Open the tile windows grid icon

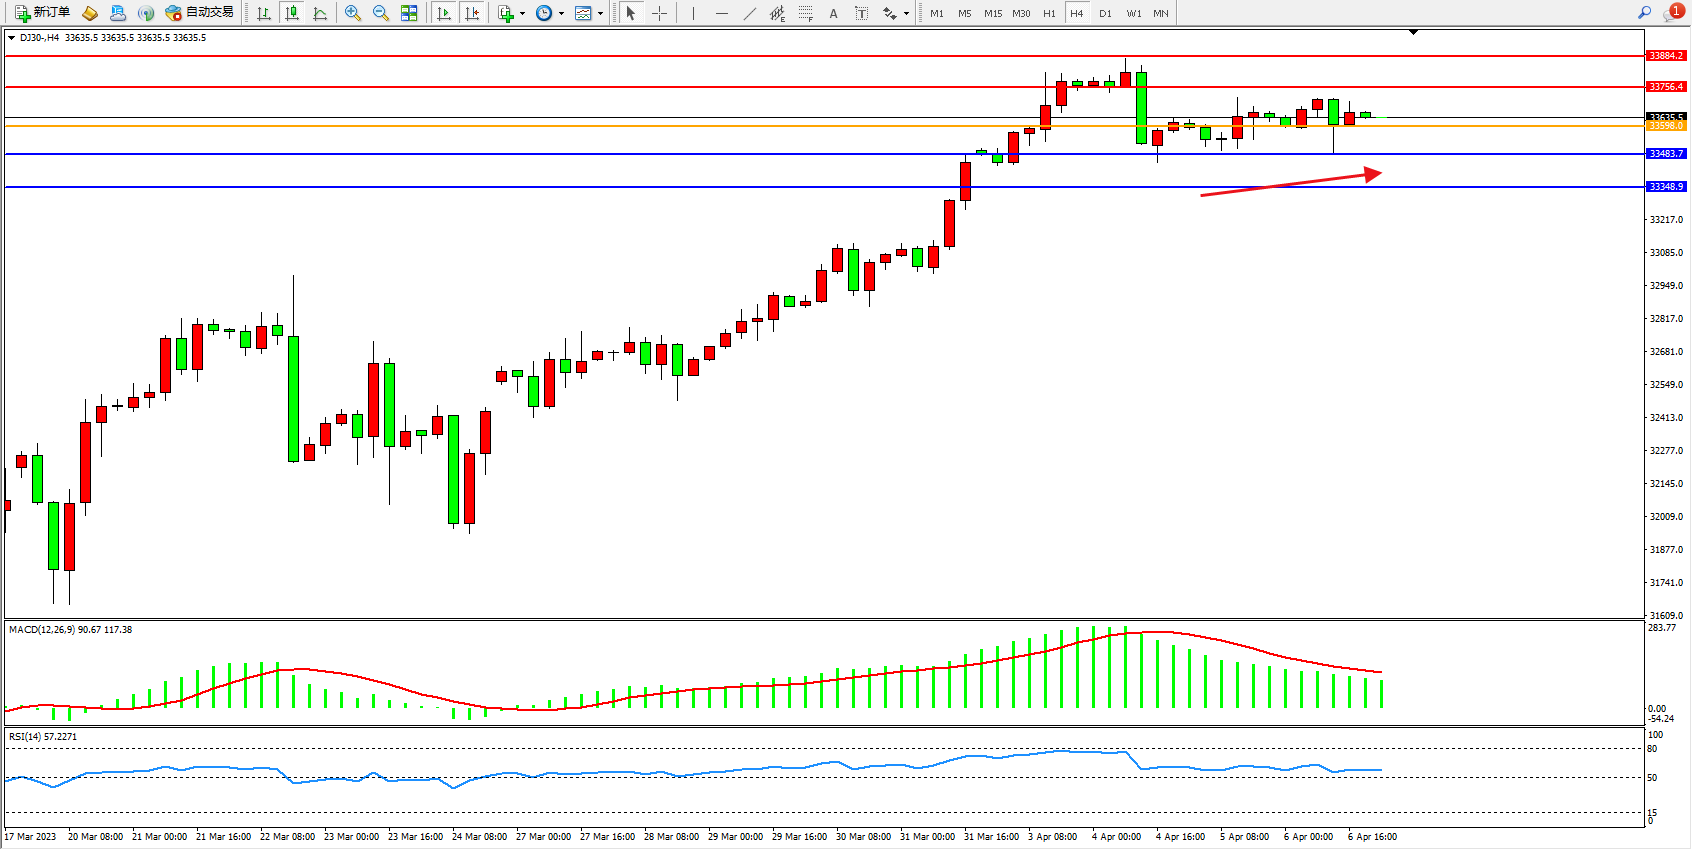[409, 13]
